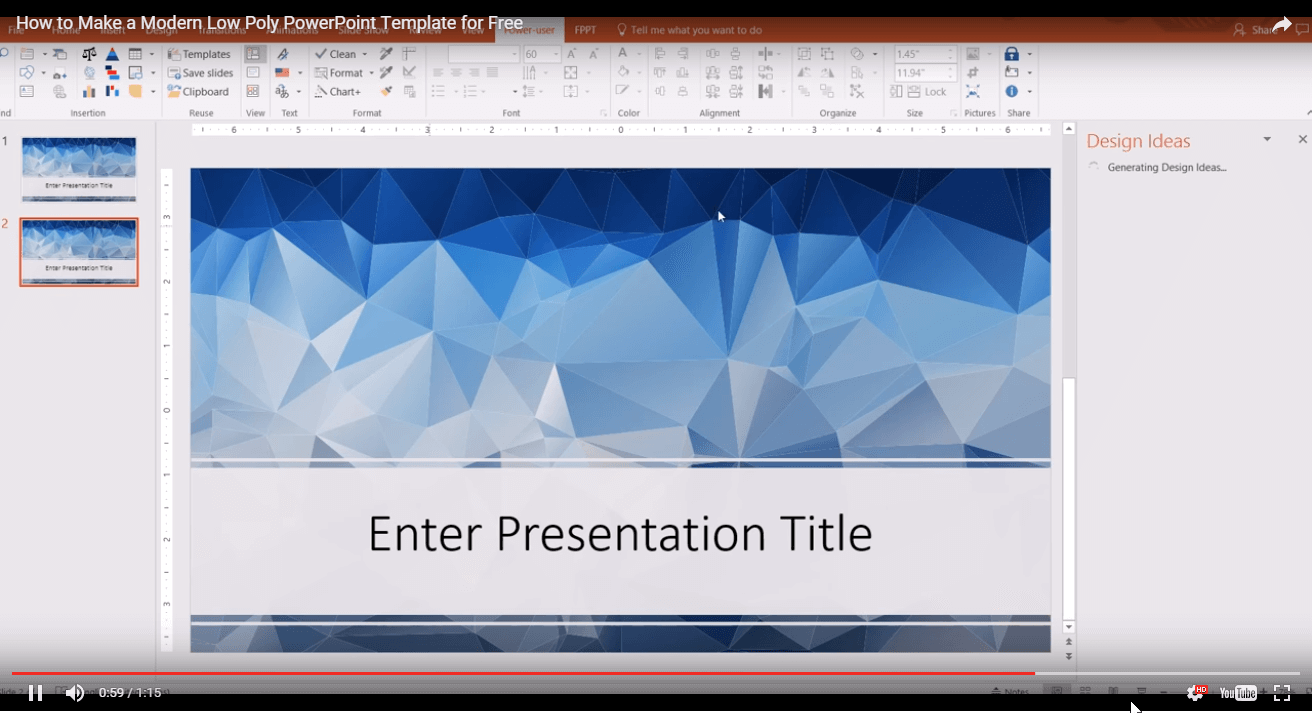The width and height of the screenshot is (1312, 713).
Task: Mute the video with the speaker icon
Action: pos(75,693)
